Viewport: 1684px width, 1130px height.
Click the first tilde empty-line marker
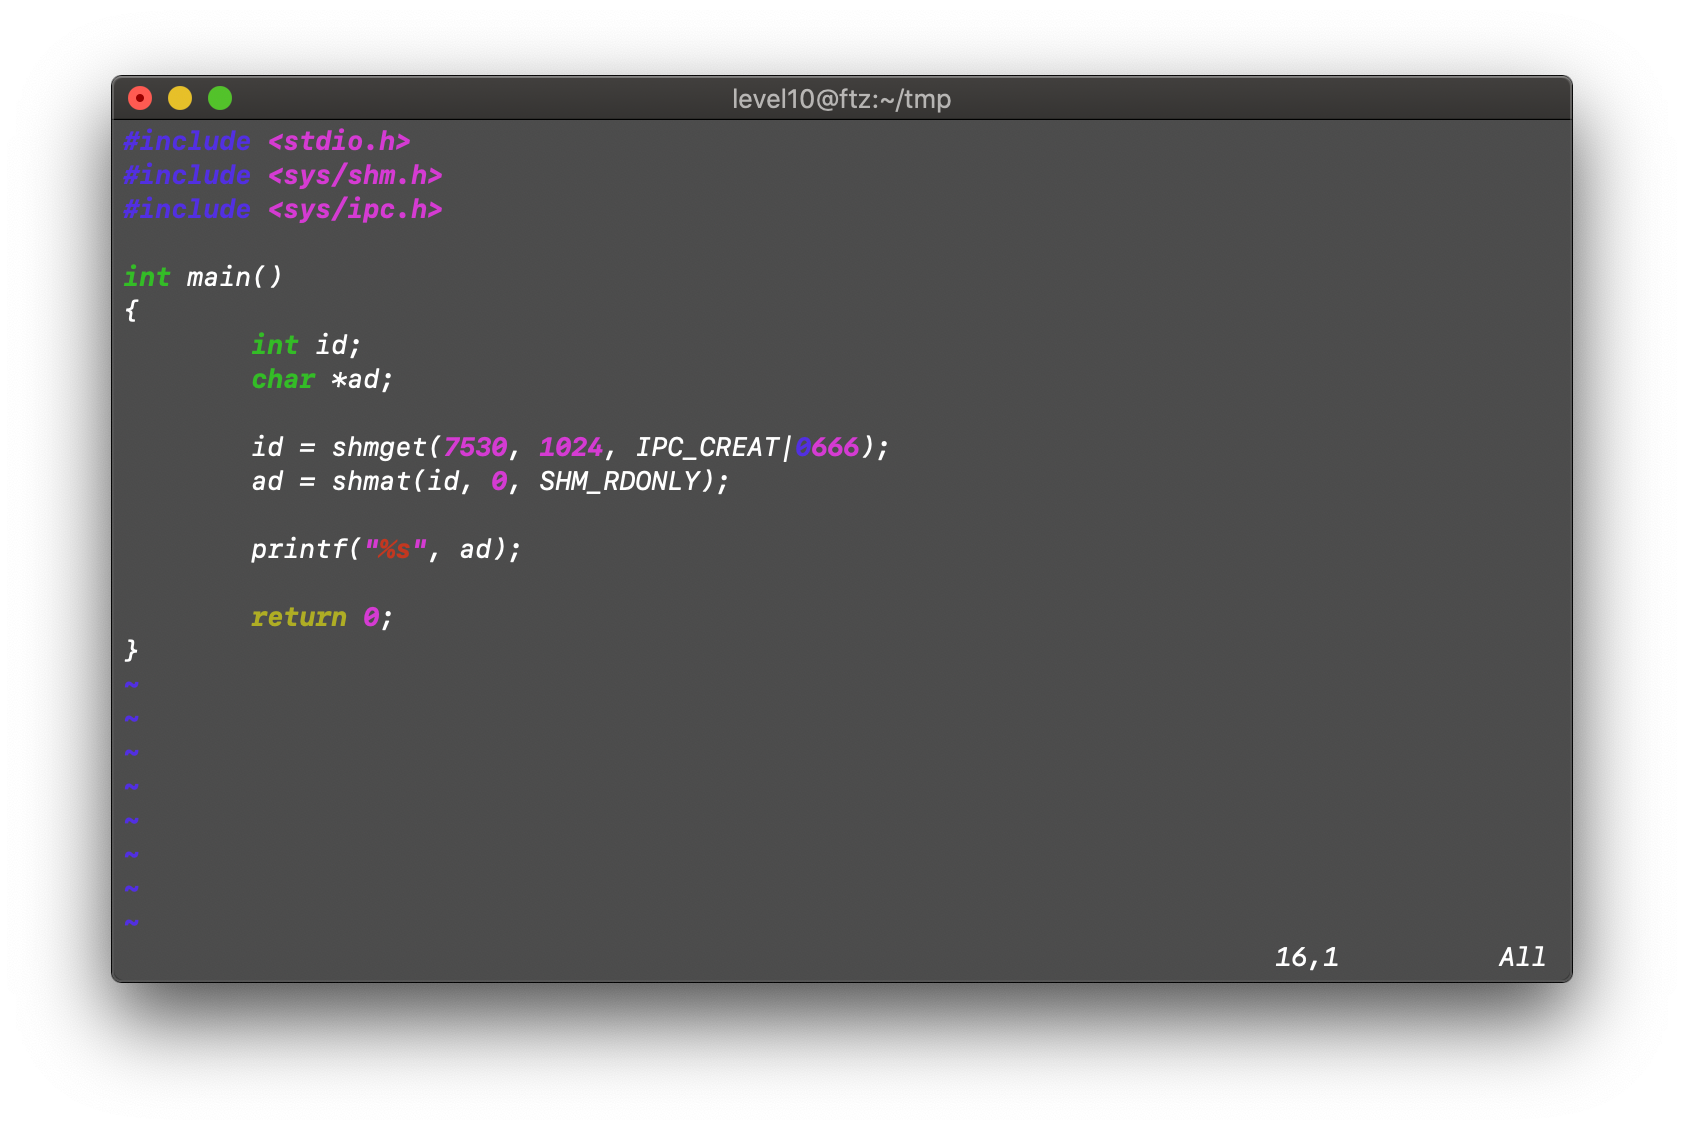[131, 685]
